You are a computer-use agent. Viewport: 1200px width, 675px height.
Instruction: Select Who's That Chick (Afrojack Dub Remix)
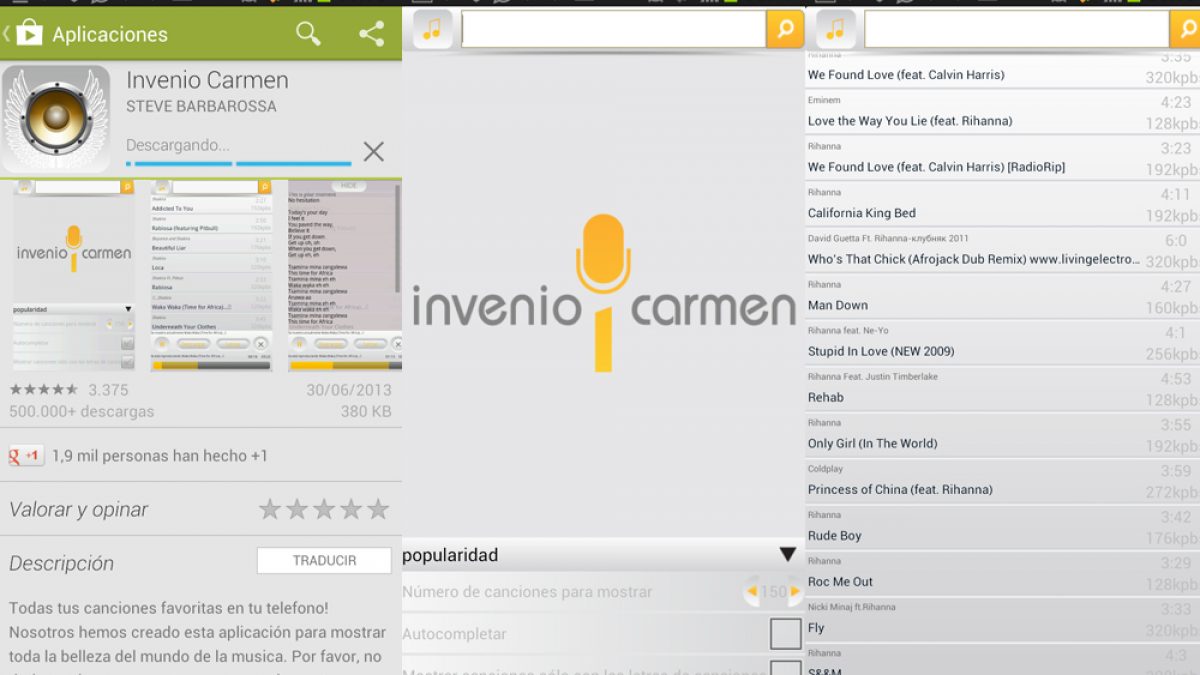1002,249
